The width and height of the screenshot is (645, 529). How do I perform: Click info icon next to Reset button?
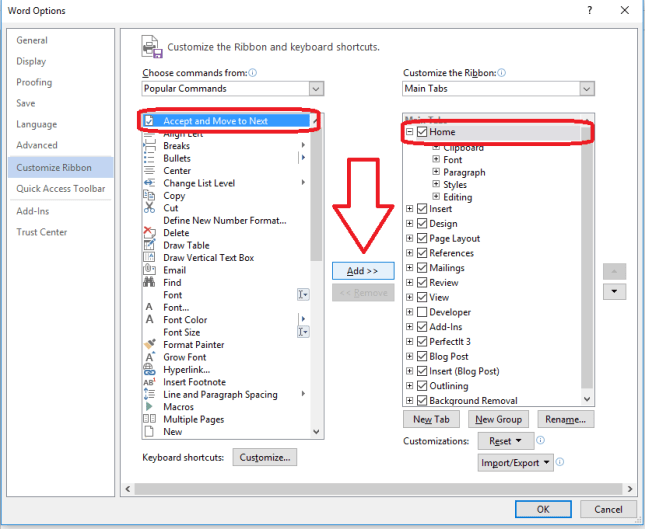[541, 440]
